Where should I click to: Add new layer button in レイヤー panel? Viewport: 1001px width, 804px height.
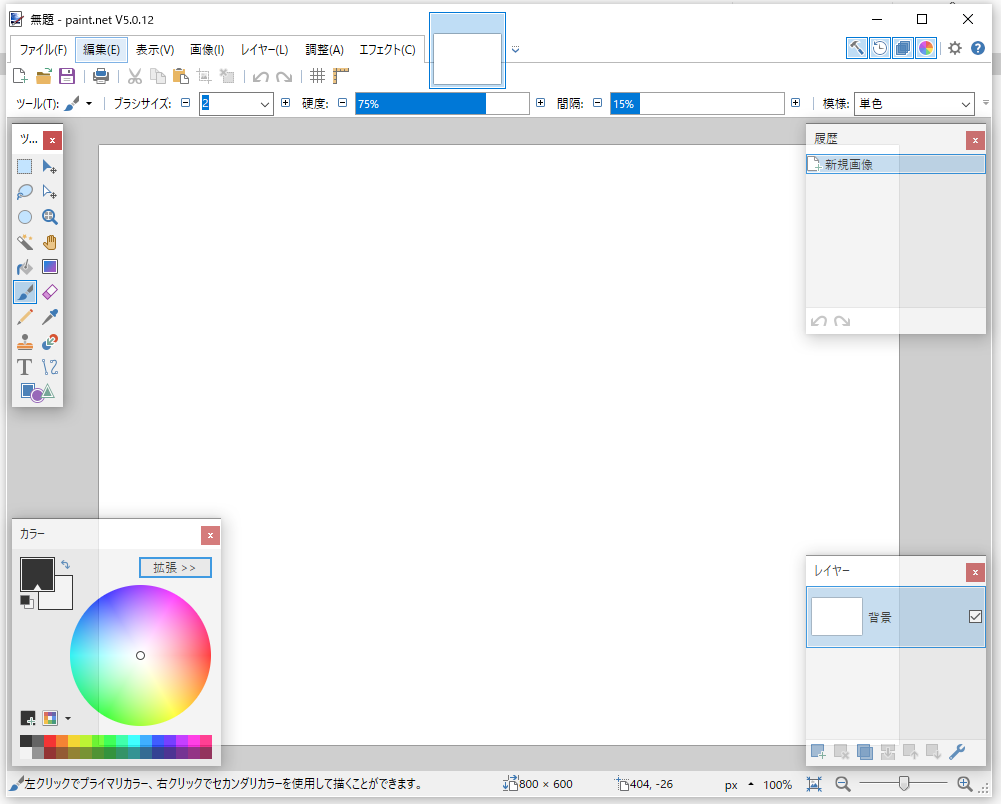[x=818, y=752]
